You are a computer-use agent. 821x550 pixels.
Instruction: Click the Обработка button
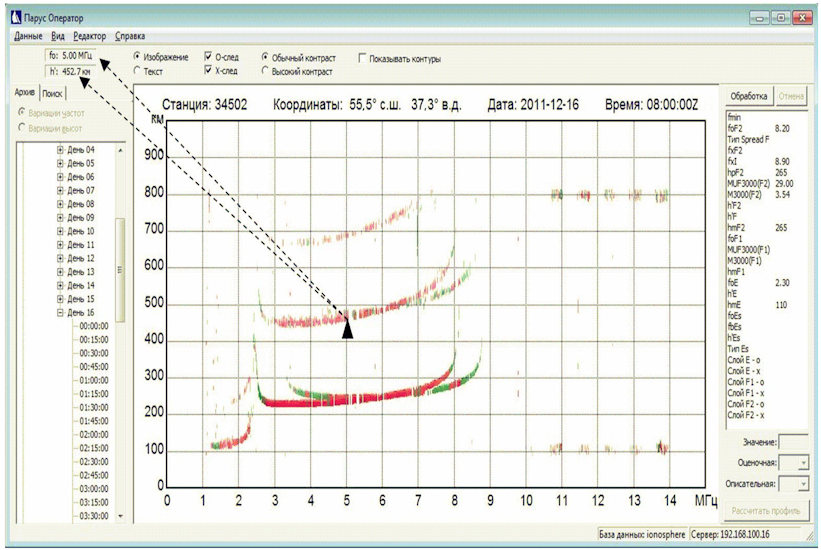pos(749,96)
